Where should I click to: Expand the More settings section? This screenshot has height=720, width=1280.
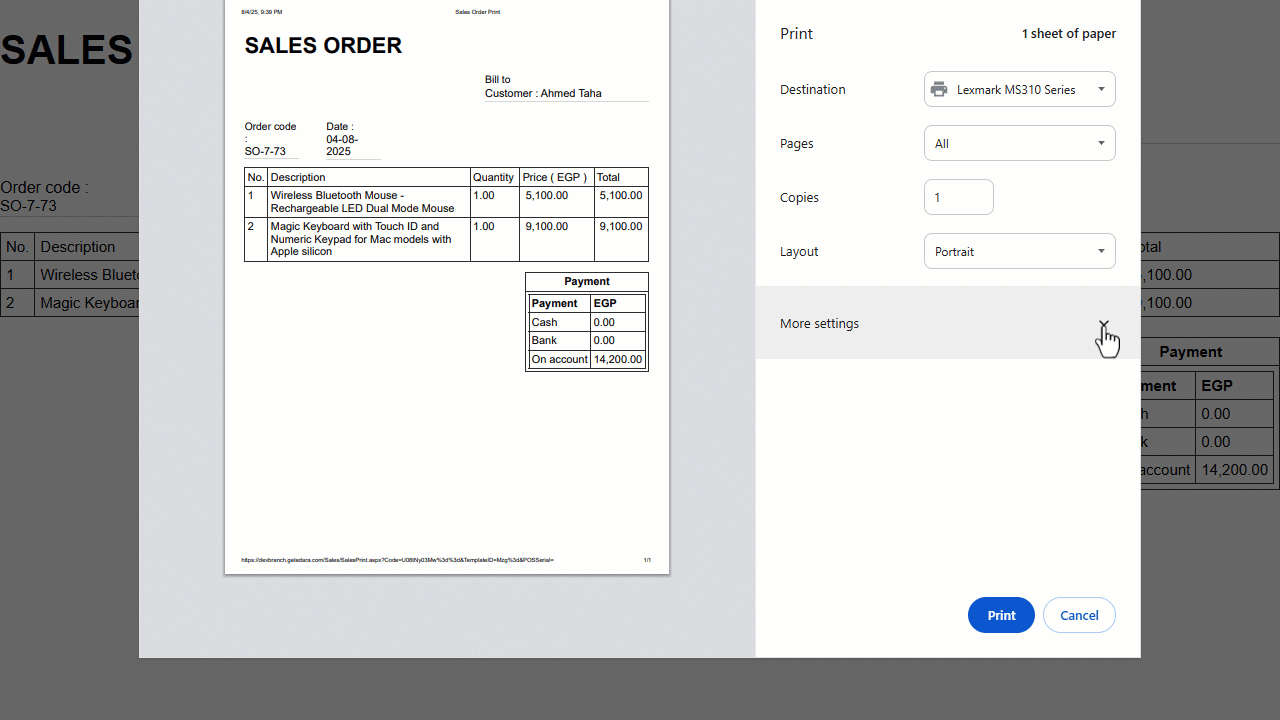pos(947,323)
